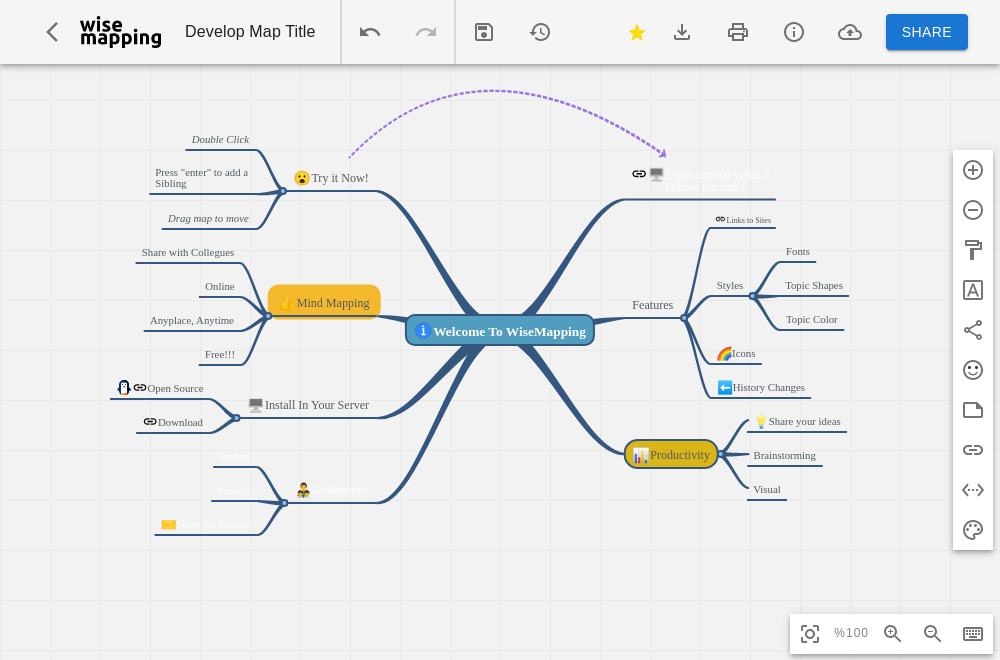Collapse the 'Install In Your Server' branch connector

[x=237, y=418]
